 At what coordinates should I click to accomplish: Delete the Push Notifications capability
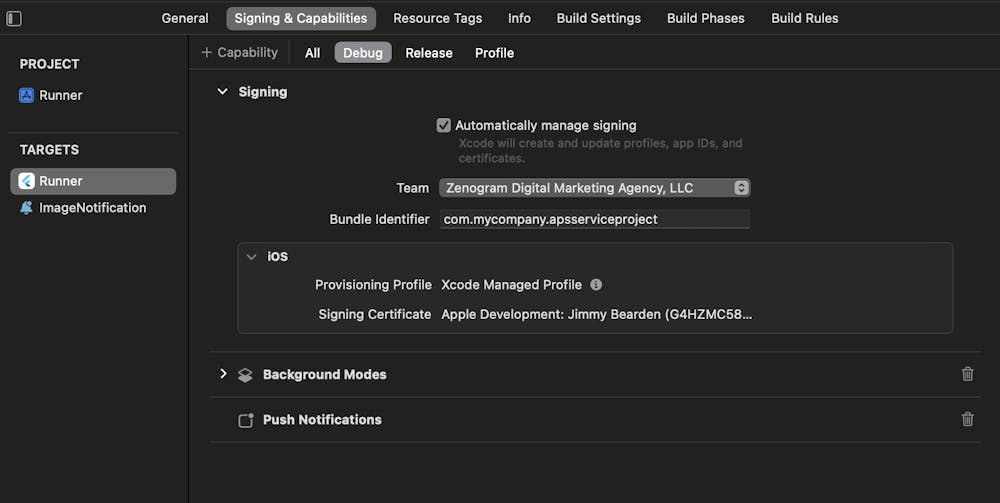[967, 420]
